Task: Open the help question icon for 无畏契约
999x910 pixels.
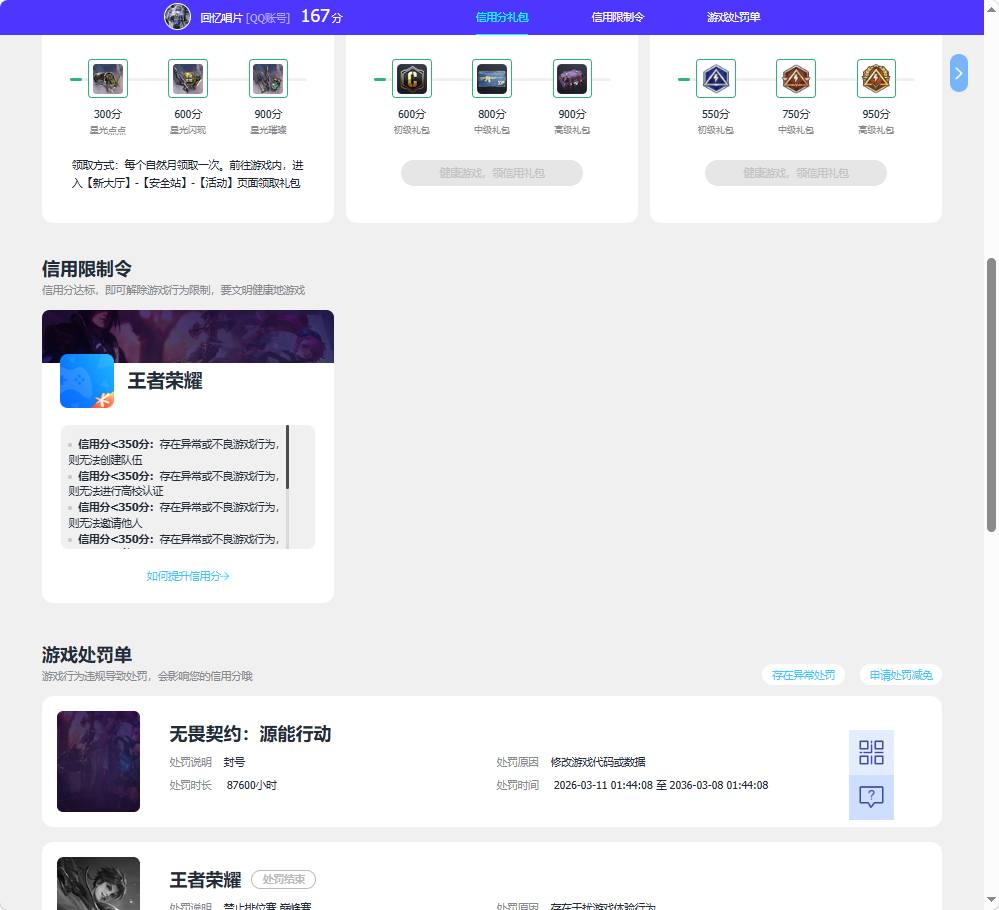Action: coord(871,797)
